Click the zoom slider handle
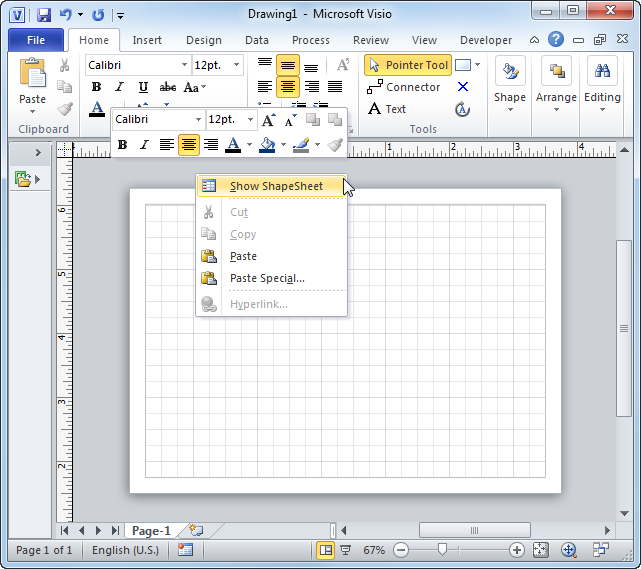The width and height of the screenshot is (641, 569). pos(442,550)
